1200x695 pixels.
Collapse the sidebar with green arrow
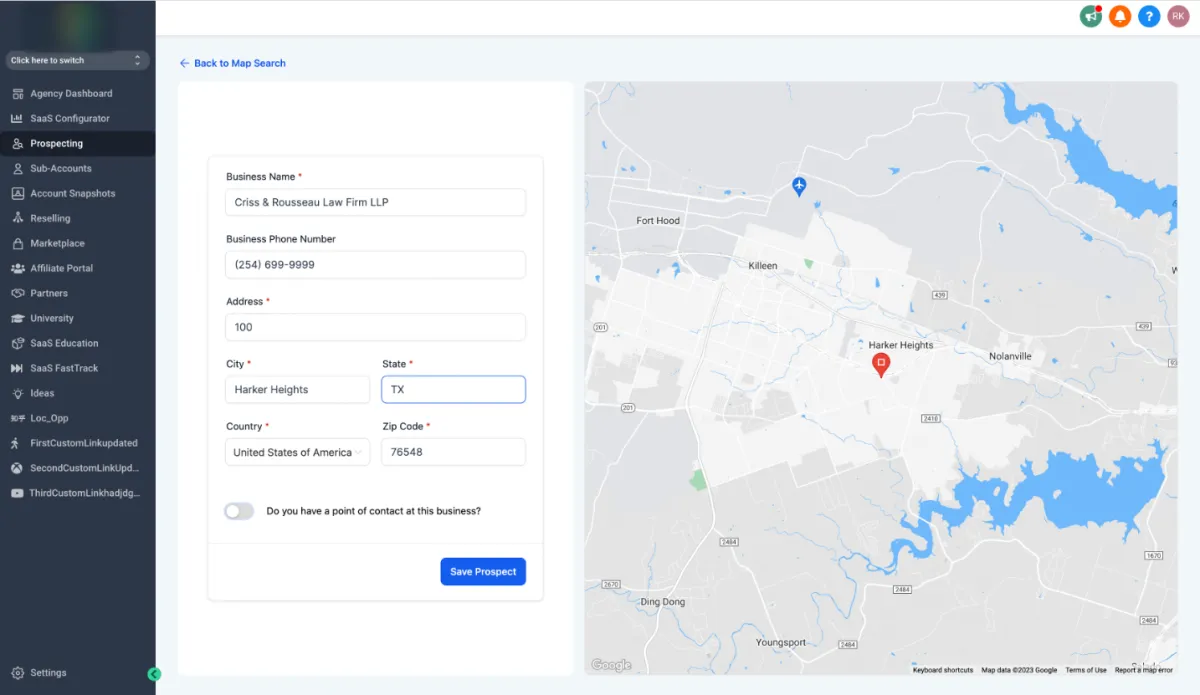click(154, 674)
